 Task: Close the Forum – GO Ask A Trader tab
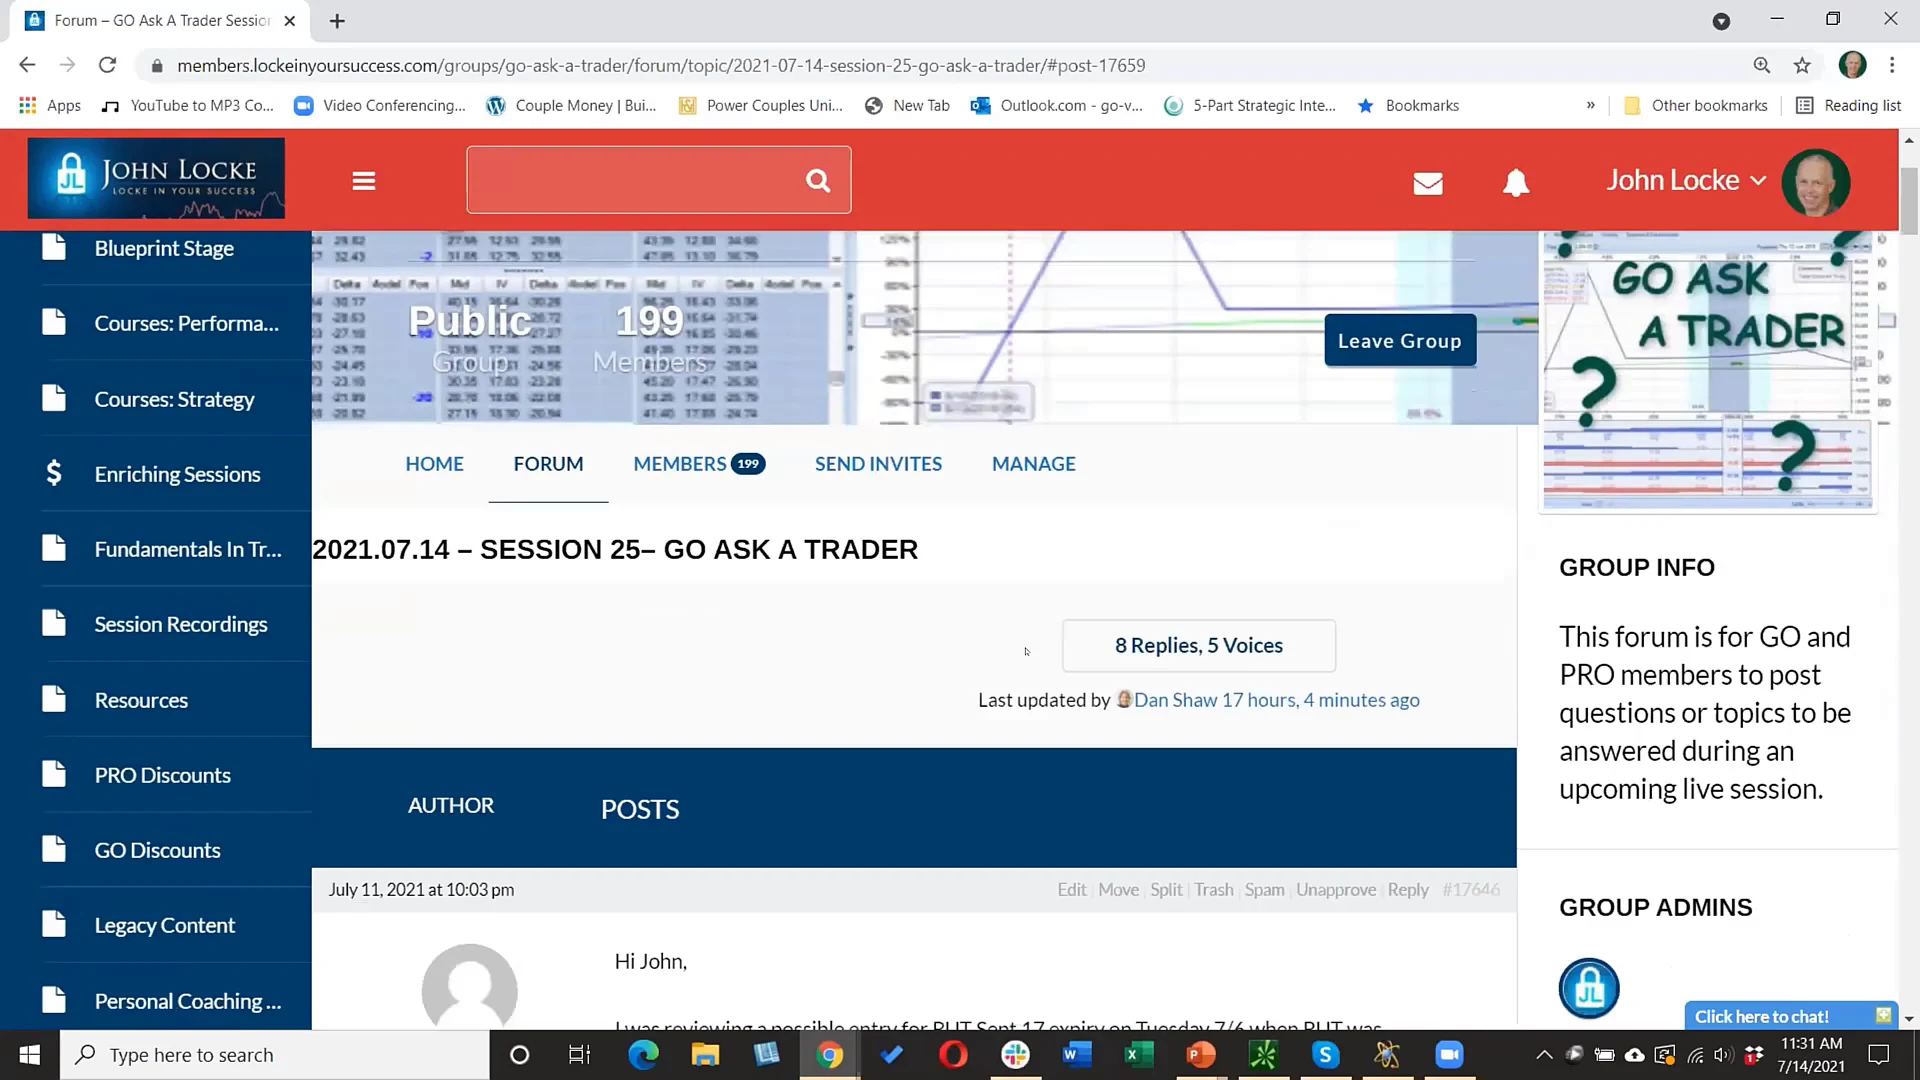click(x=290, y=21)
